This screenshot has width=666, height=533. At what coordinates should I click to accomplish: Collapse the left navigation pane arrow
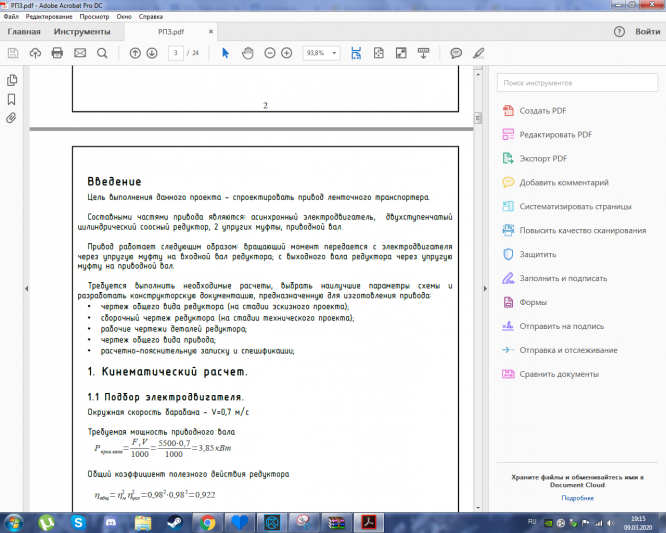tap(26, 289)
